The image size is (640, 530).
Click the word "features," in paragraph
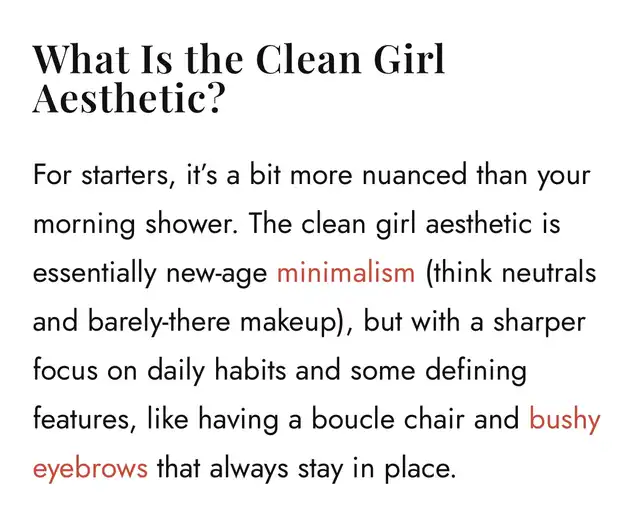pyautogui.click(x=80, y=418)
